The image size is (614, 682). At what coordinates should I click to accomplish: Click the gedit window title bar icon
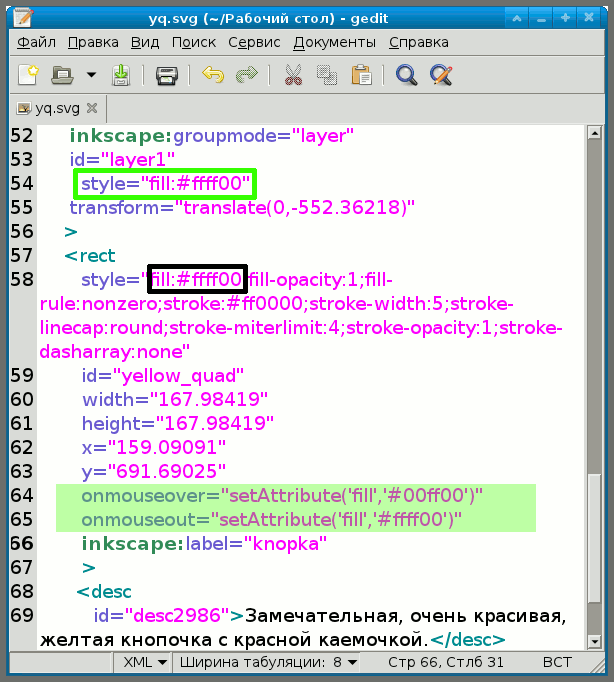[23, 17]
